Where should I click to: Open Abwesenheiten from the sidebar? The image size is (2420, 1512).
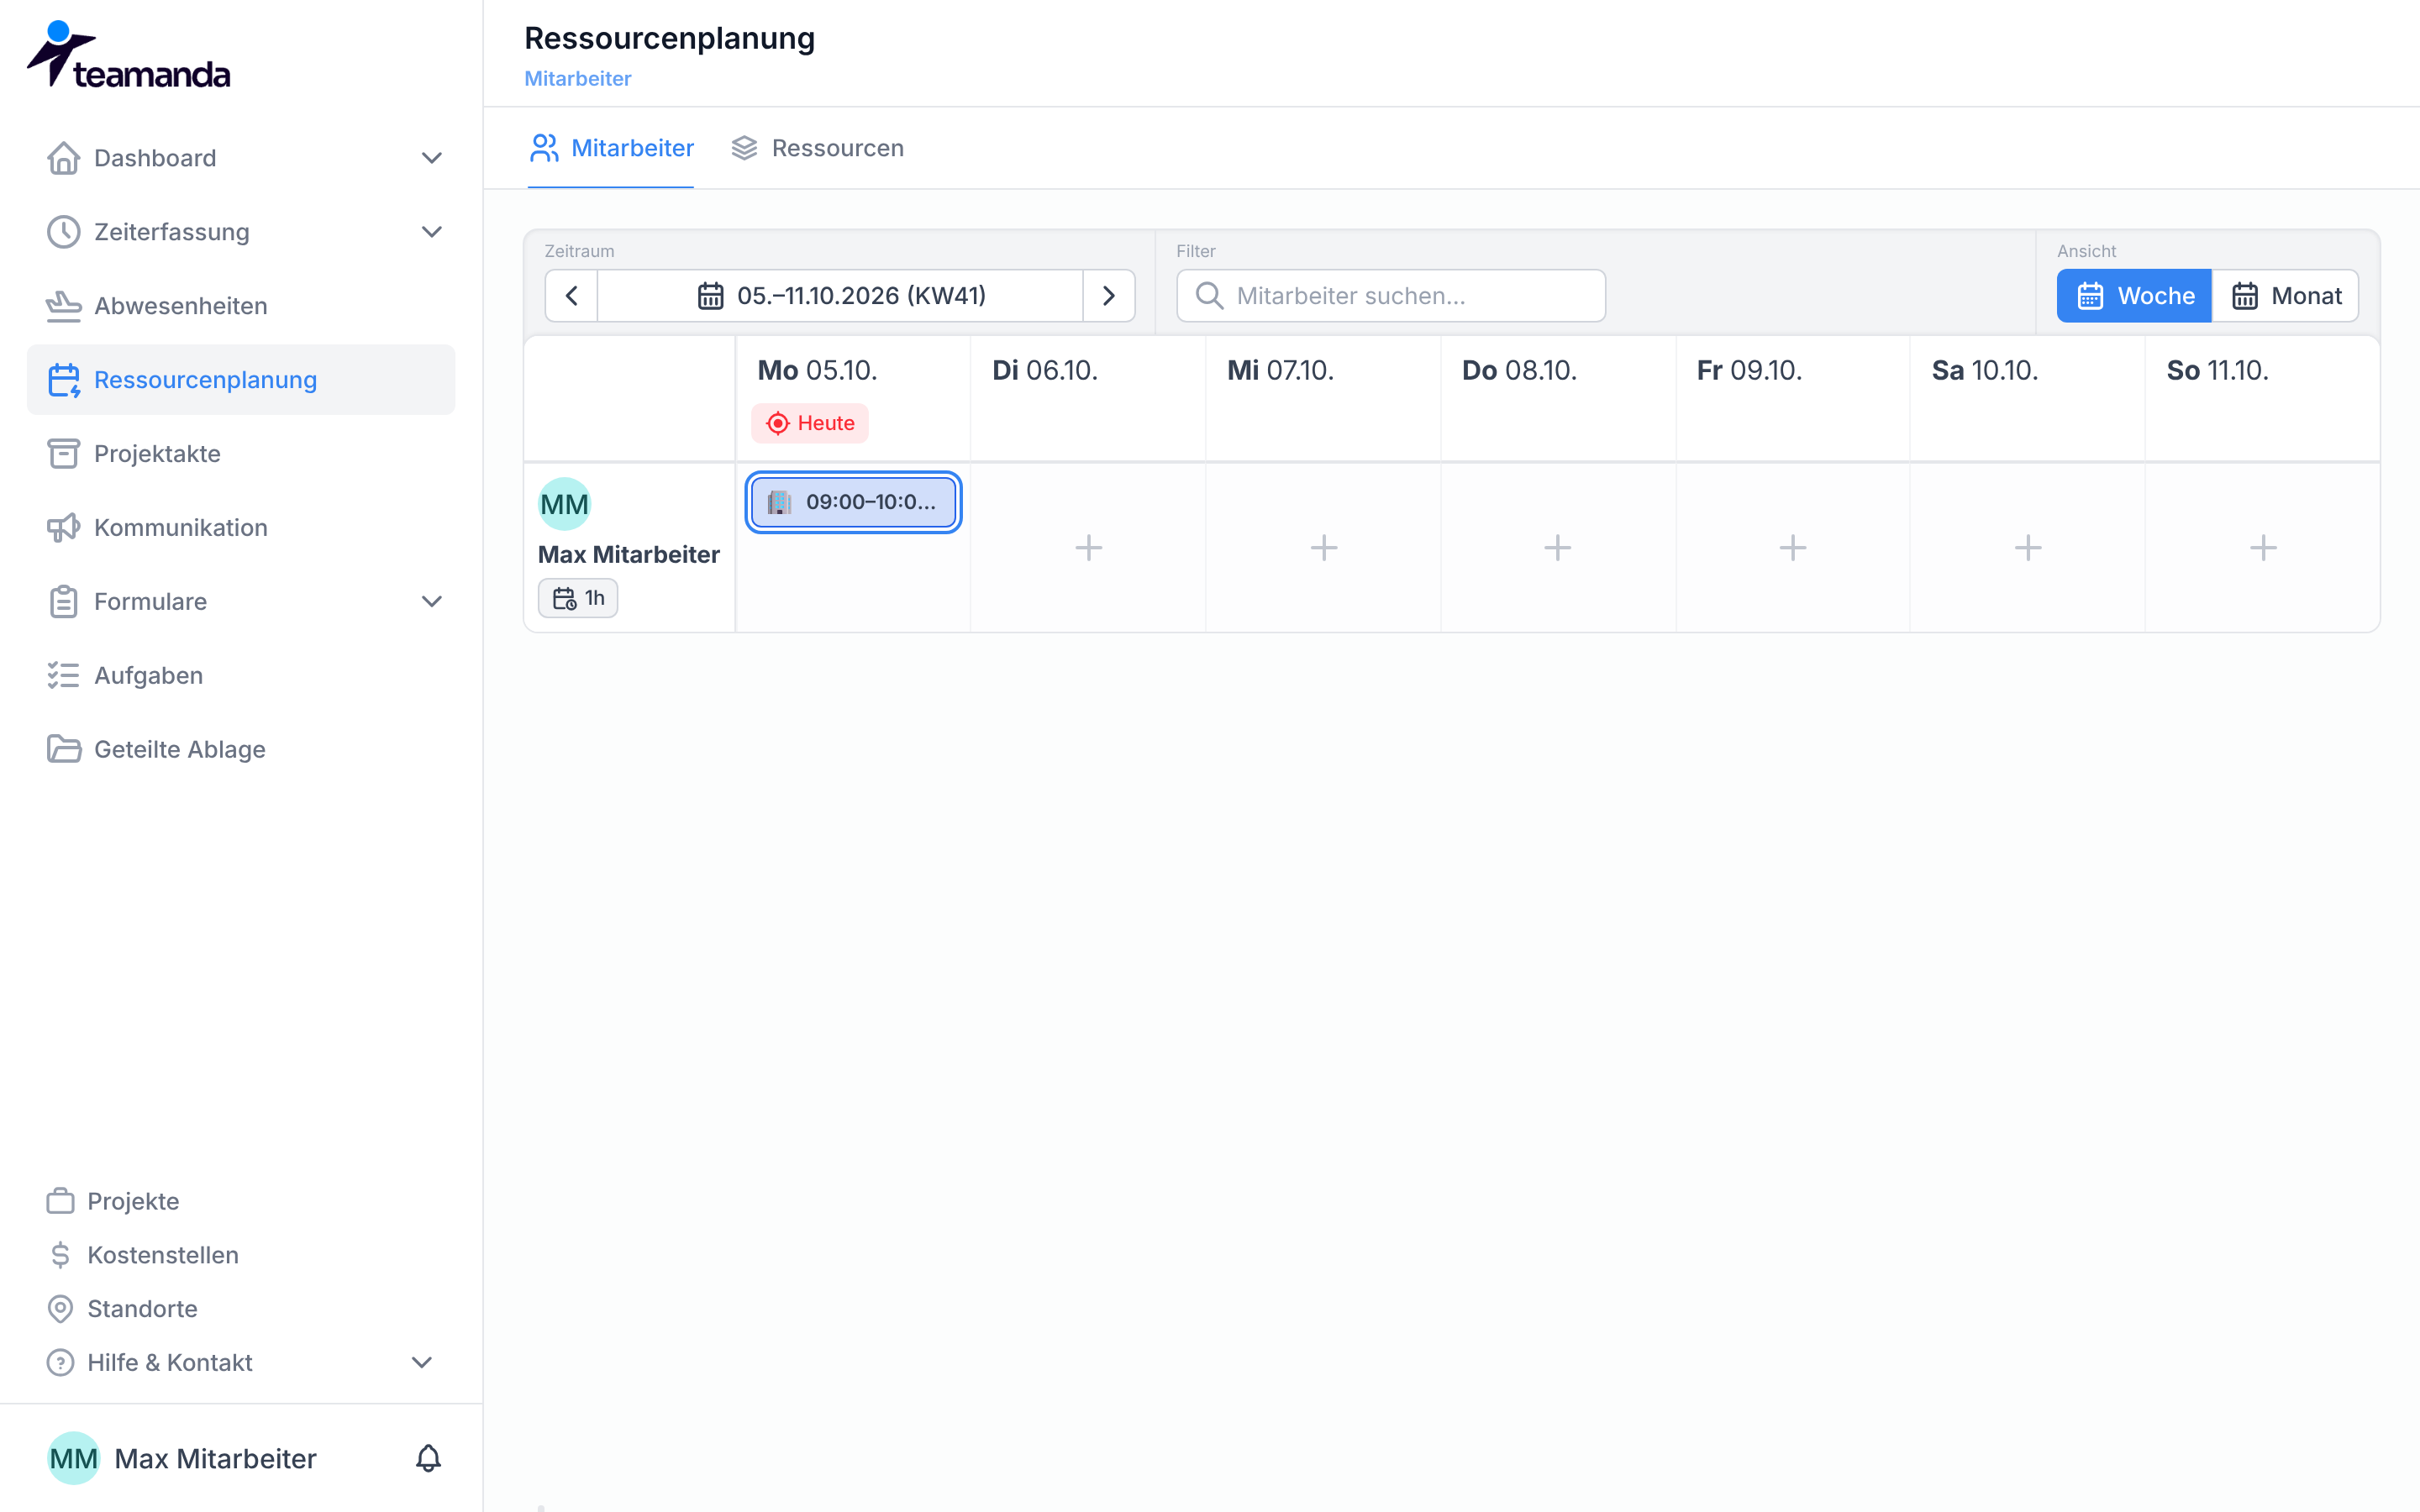click(x=241, y=306)
